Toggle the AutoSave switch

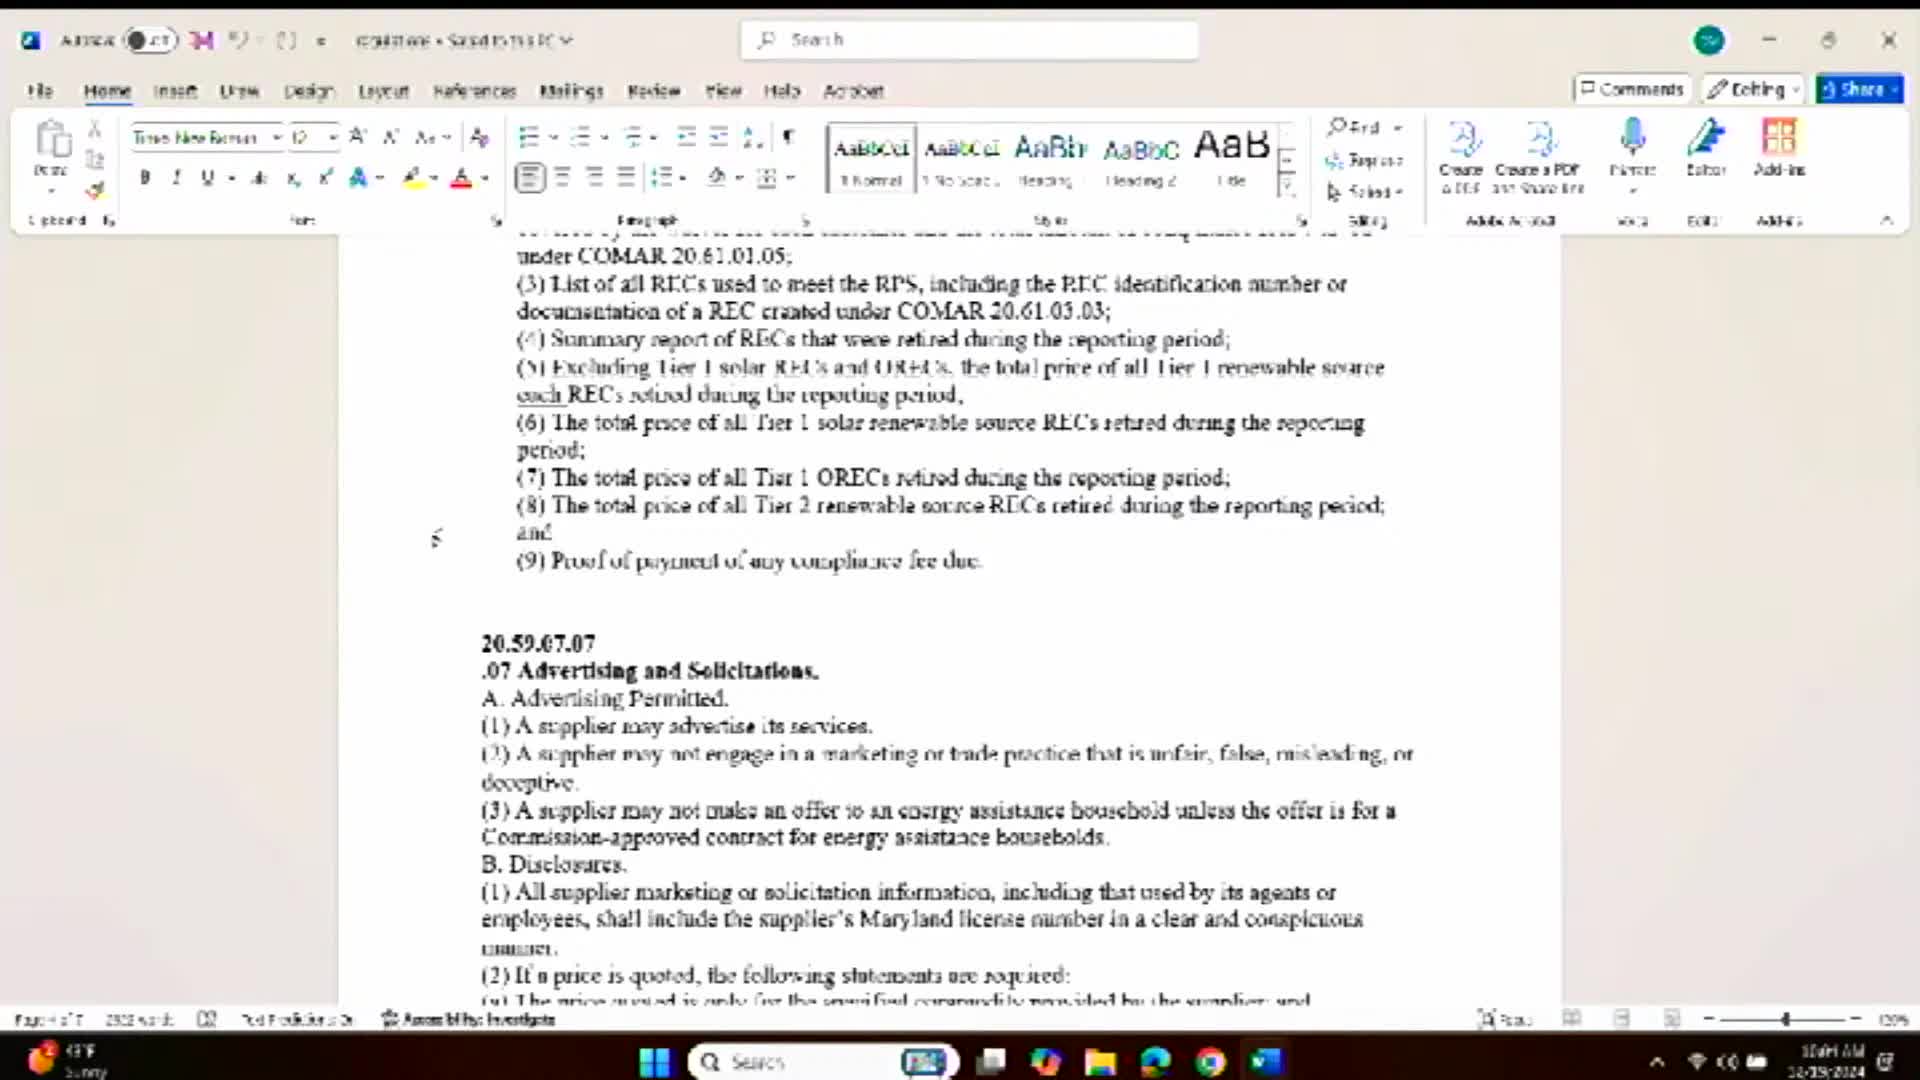coord(150,40)
